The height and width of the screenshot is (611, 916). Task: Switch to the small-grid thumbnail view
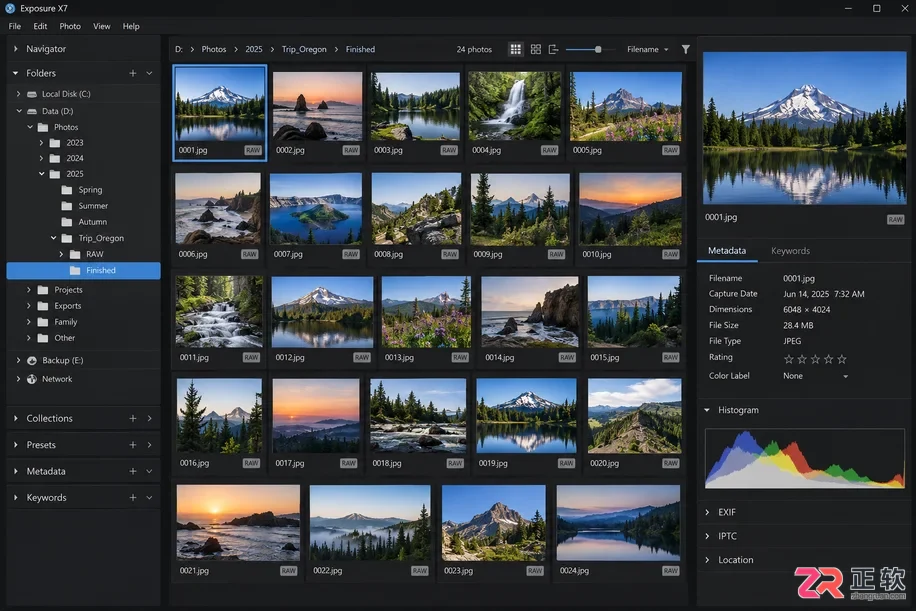[515, 50]
